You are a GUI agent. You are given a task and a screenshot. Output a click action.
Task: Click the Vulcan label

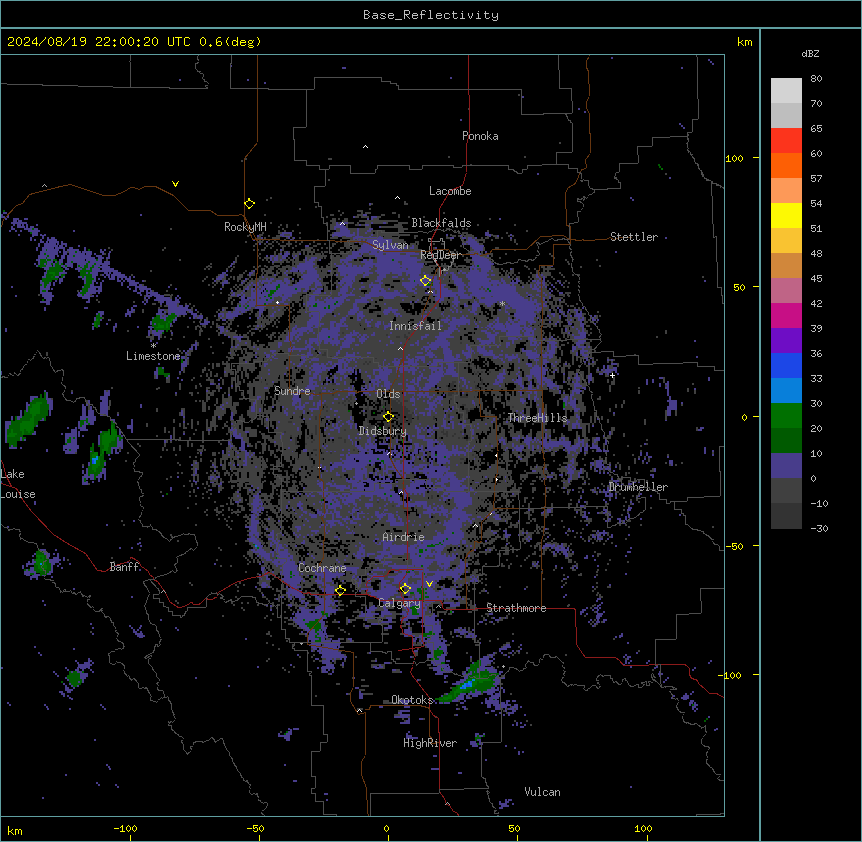click(543, 792)
